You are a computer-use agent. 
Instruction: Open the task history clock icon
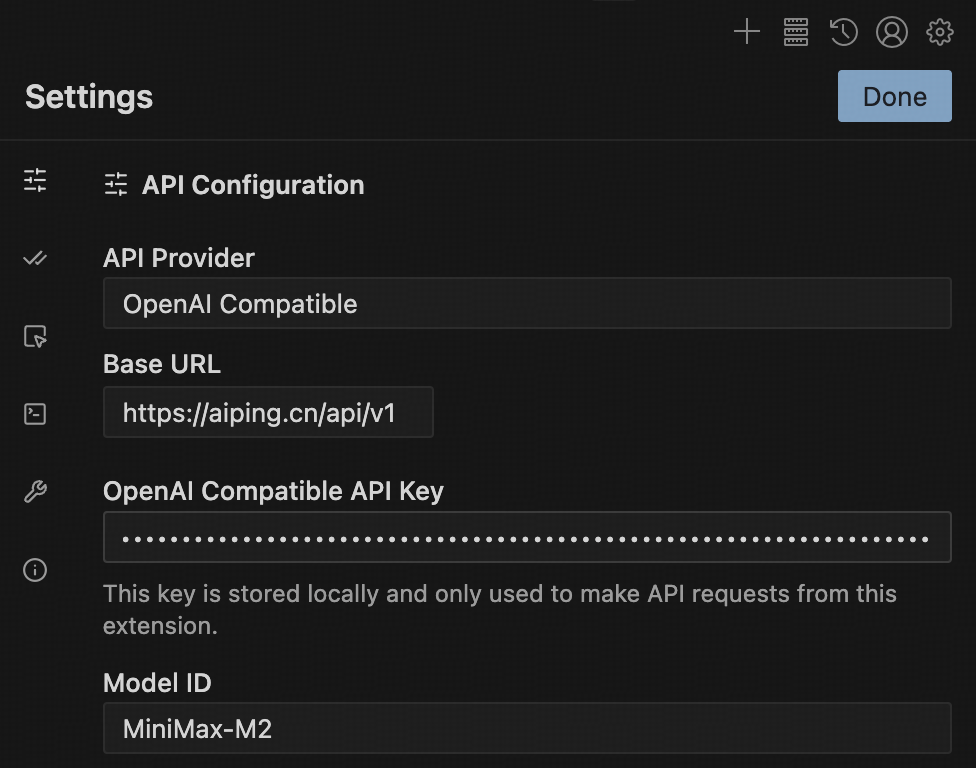point(843,32)
